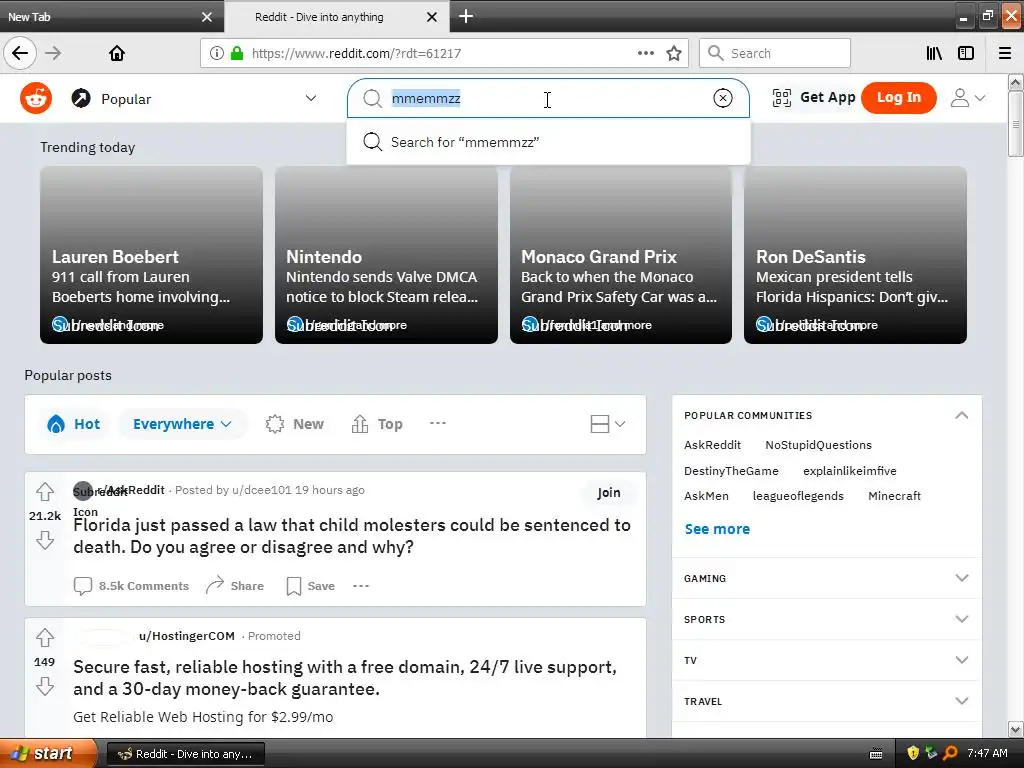Open the NoStupidQuestions community link
Viewport: 1024px width, 768px height.
pos(818,445)
